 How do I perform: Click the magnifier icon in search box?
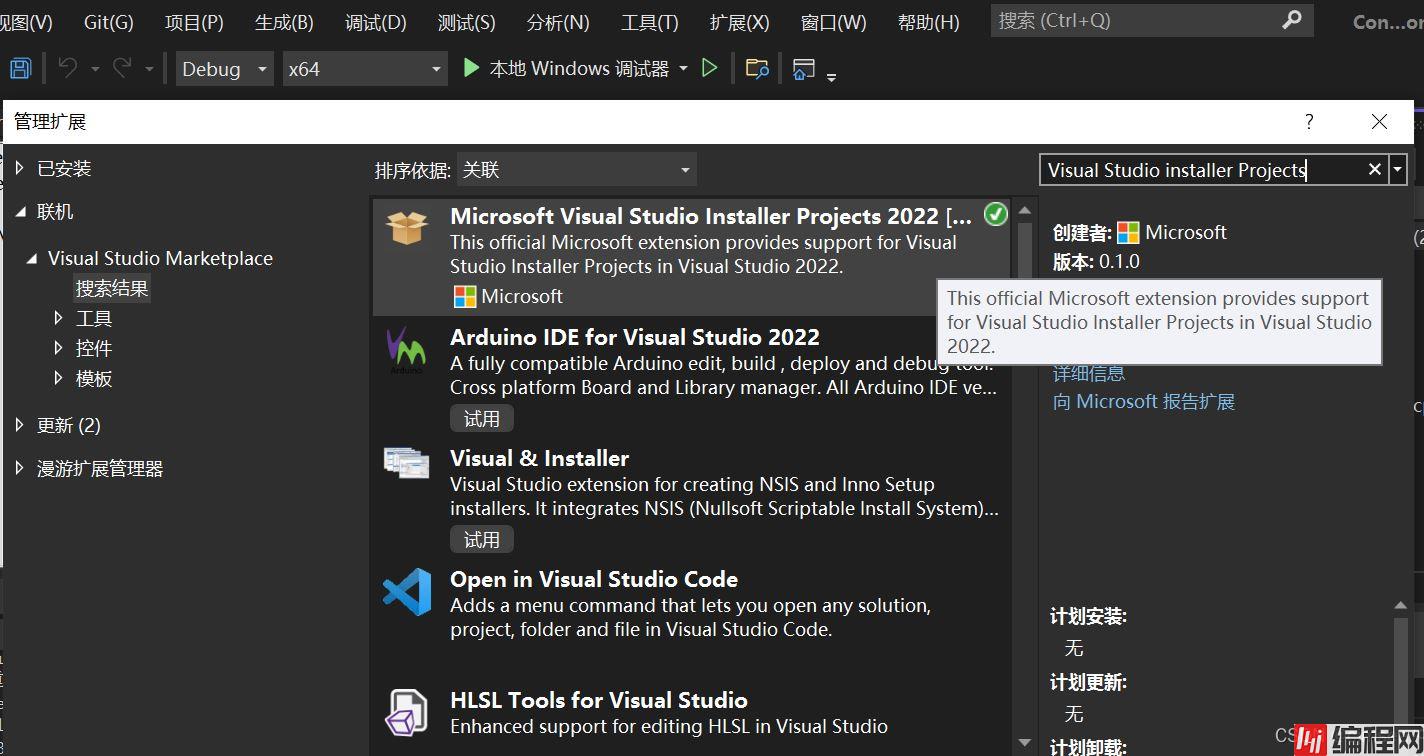coord(1292,19)
